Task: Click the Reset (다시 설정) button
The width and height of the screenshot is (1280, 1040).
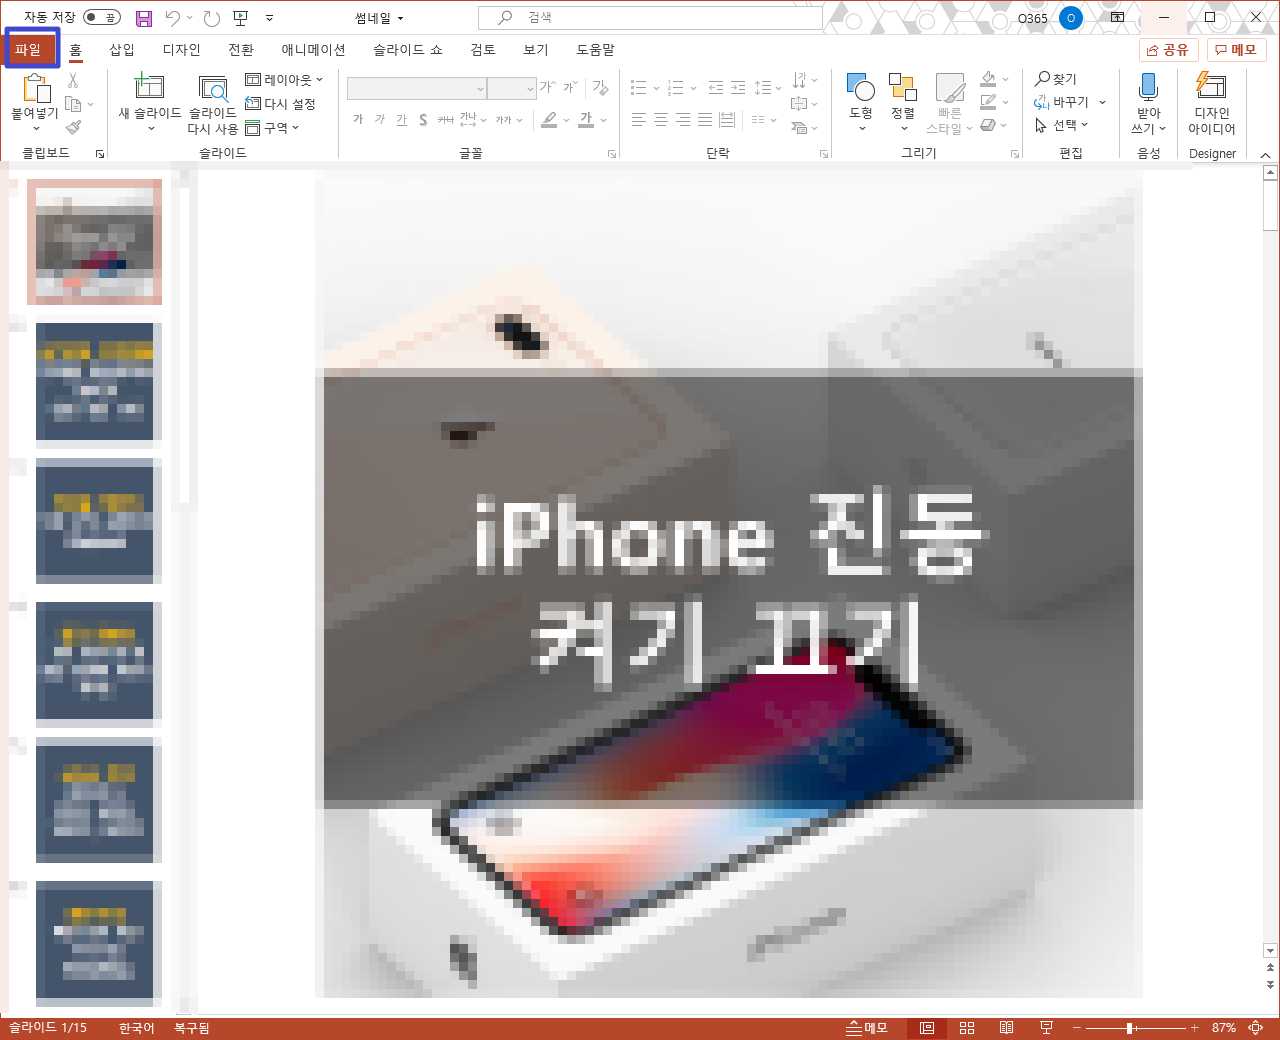Action: pyautogui.click(x=281, y=104)
